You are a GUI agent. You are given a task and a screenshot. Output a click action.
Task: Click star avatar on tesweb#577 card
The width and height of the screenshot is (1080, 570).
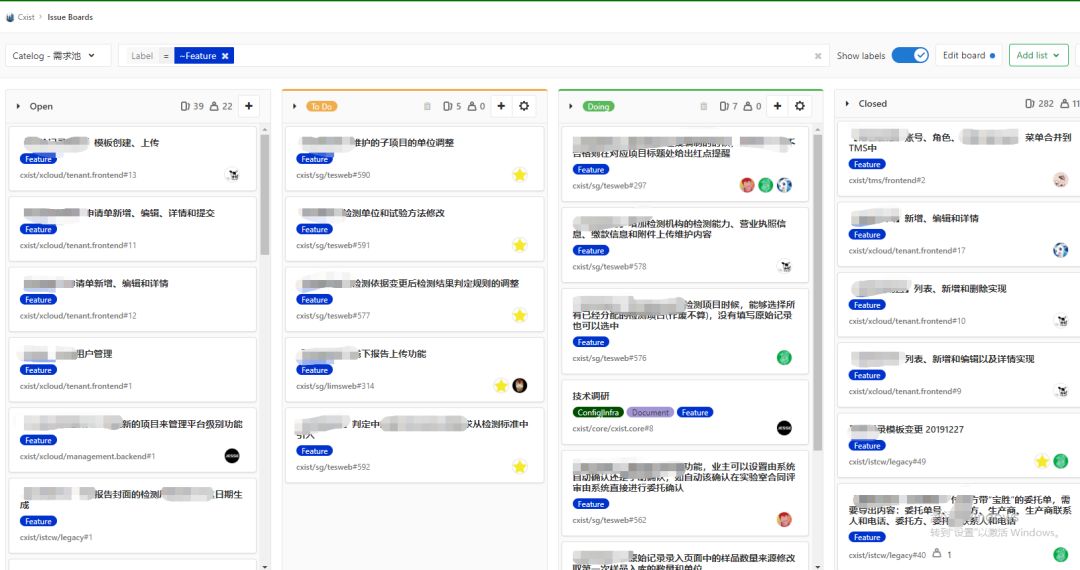520,315
